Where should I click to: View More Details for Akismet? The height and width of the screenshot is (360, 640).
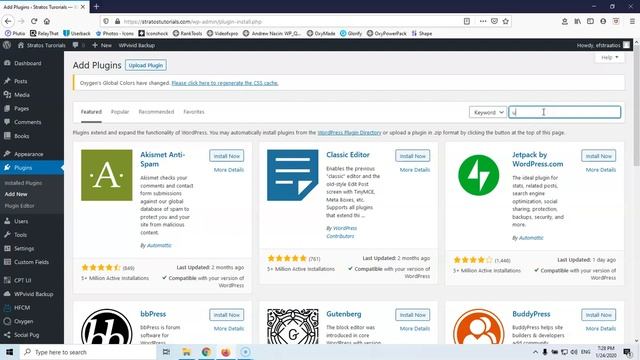[x=229, y=170]
